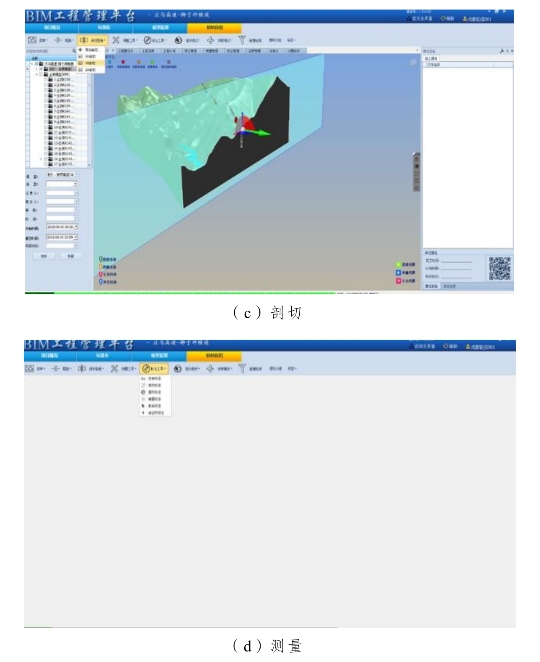Click the right button below the filter form
Image resolution: width=540 pixels, height=662 pixels.
(71, 256)
